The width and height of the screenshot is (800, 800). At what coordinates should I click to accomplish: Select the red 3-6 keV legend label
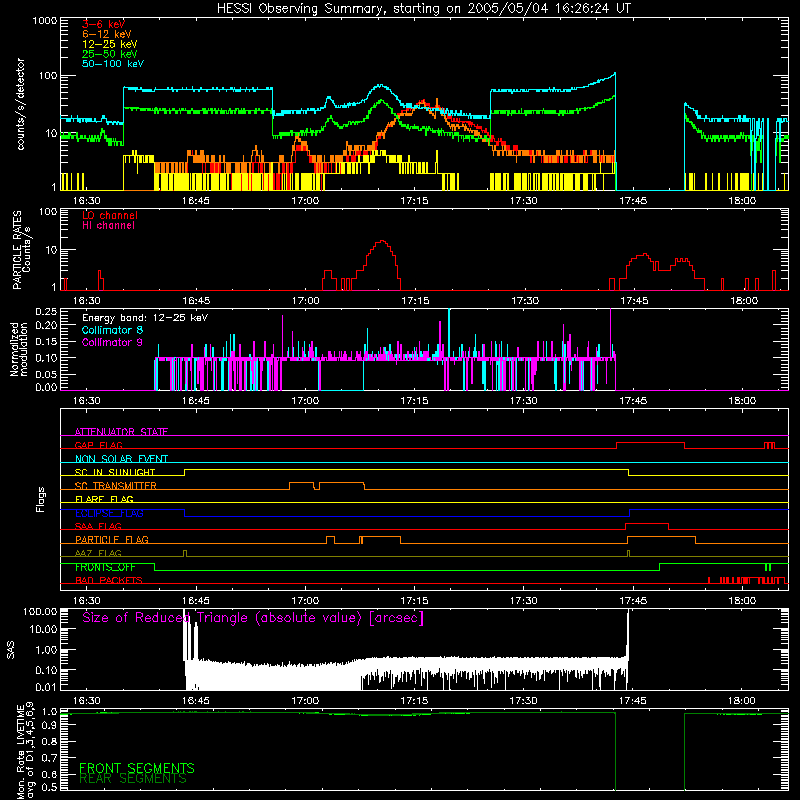[x=103, y=24]
